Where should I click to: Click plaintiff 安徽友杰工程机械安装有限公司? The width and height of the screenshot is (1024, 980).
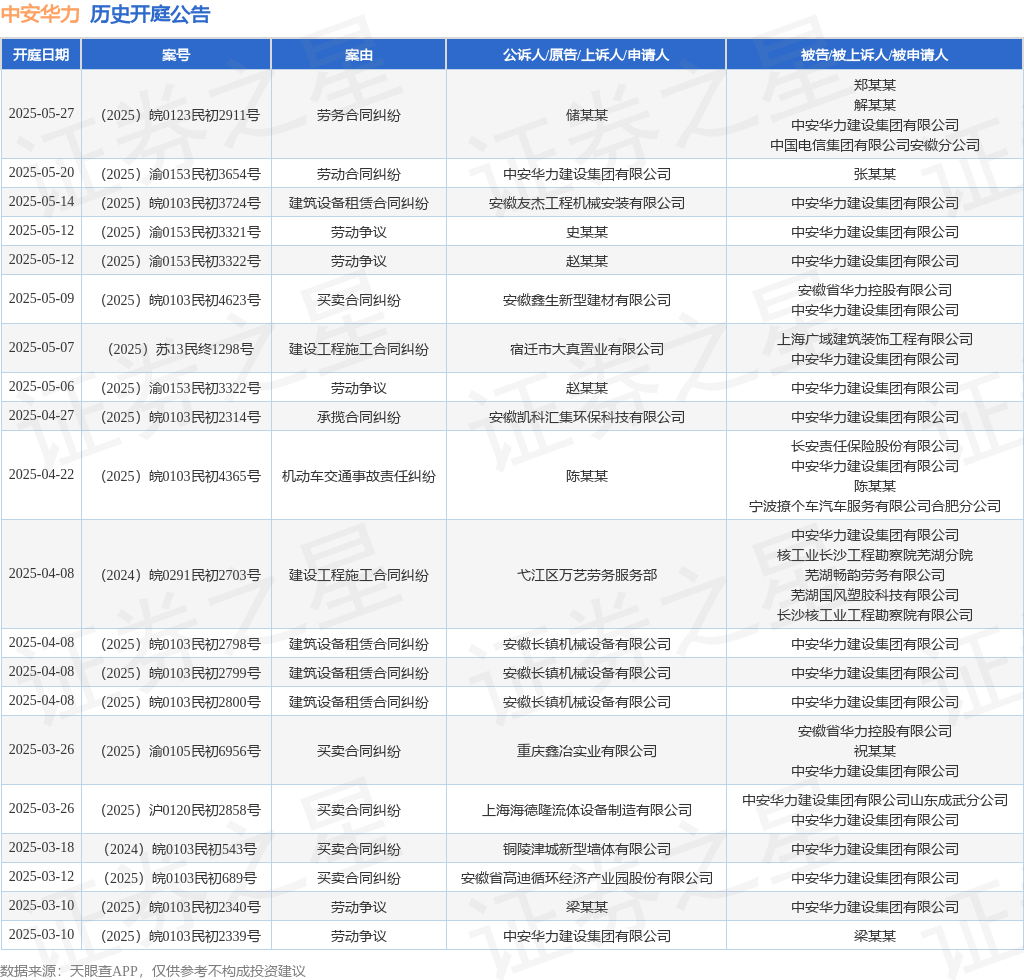pos(586,203)
